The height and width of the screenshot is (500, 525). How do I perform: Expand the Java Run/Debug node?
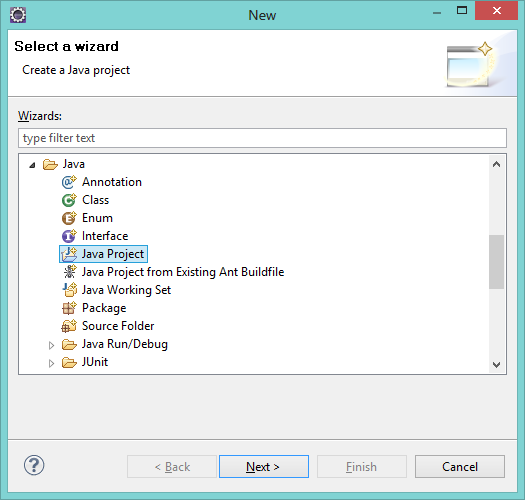coord(51,345)
